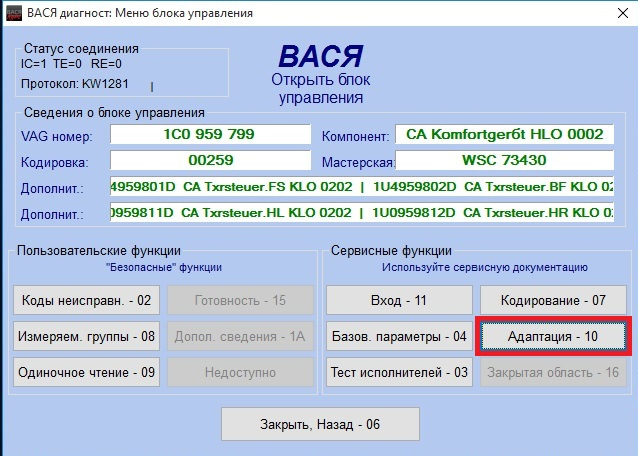Click the Открыть блок управления text
This screenshot has width=638, height=456.
click(321, 89)
